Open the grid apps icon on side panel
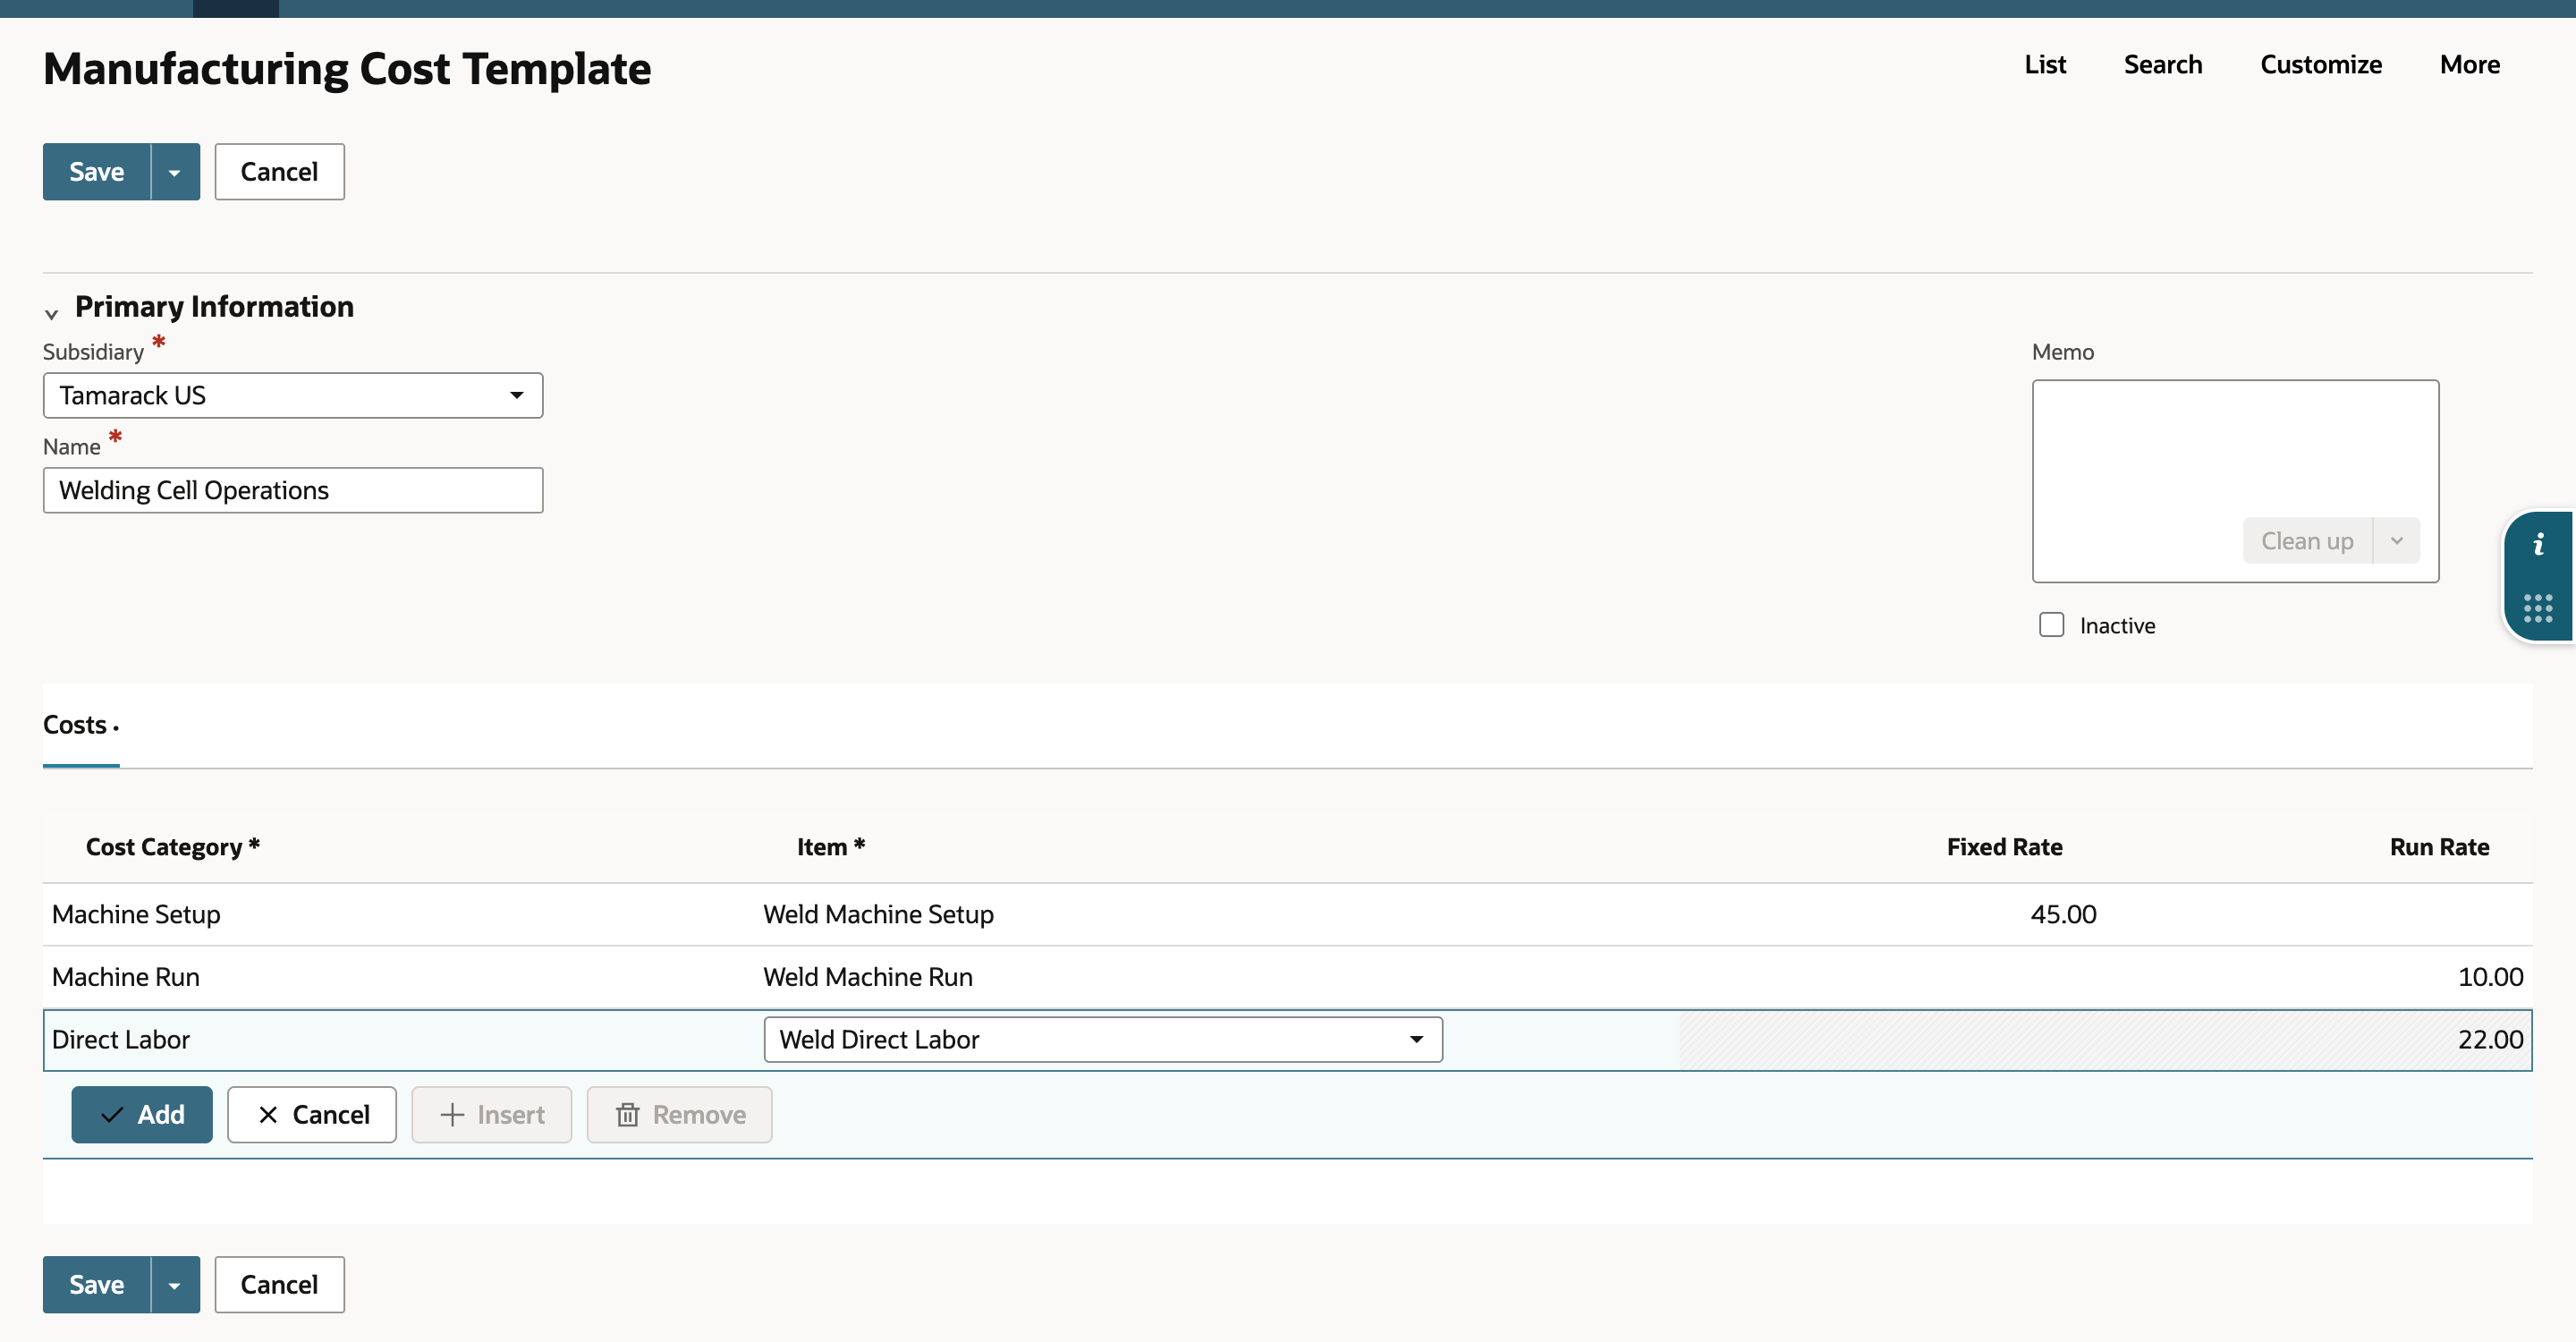Screen dimensions: 2576x1342 [x=2538, y=608]
